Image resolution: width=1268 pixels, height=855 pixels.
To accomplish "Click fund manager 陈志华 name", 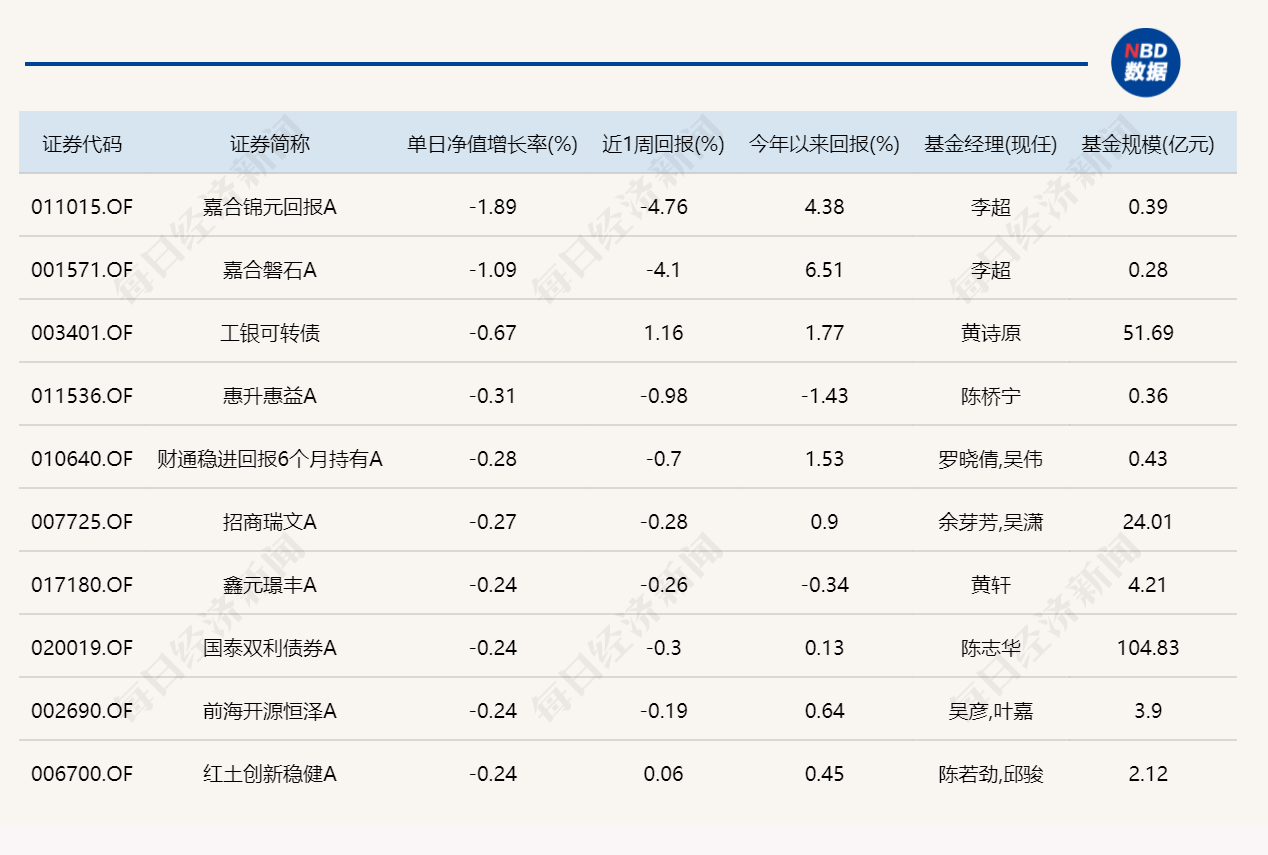I will tap(993, 648).
